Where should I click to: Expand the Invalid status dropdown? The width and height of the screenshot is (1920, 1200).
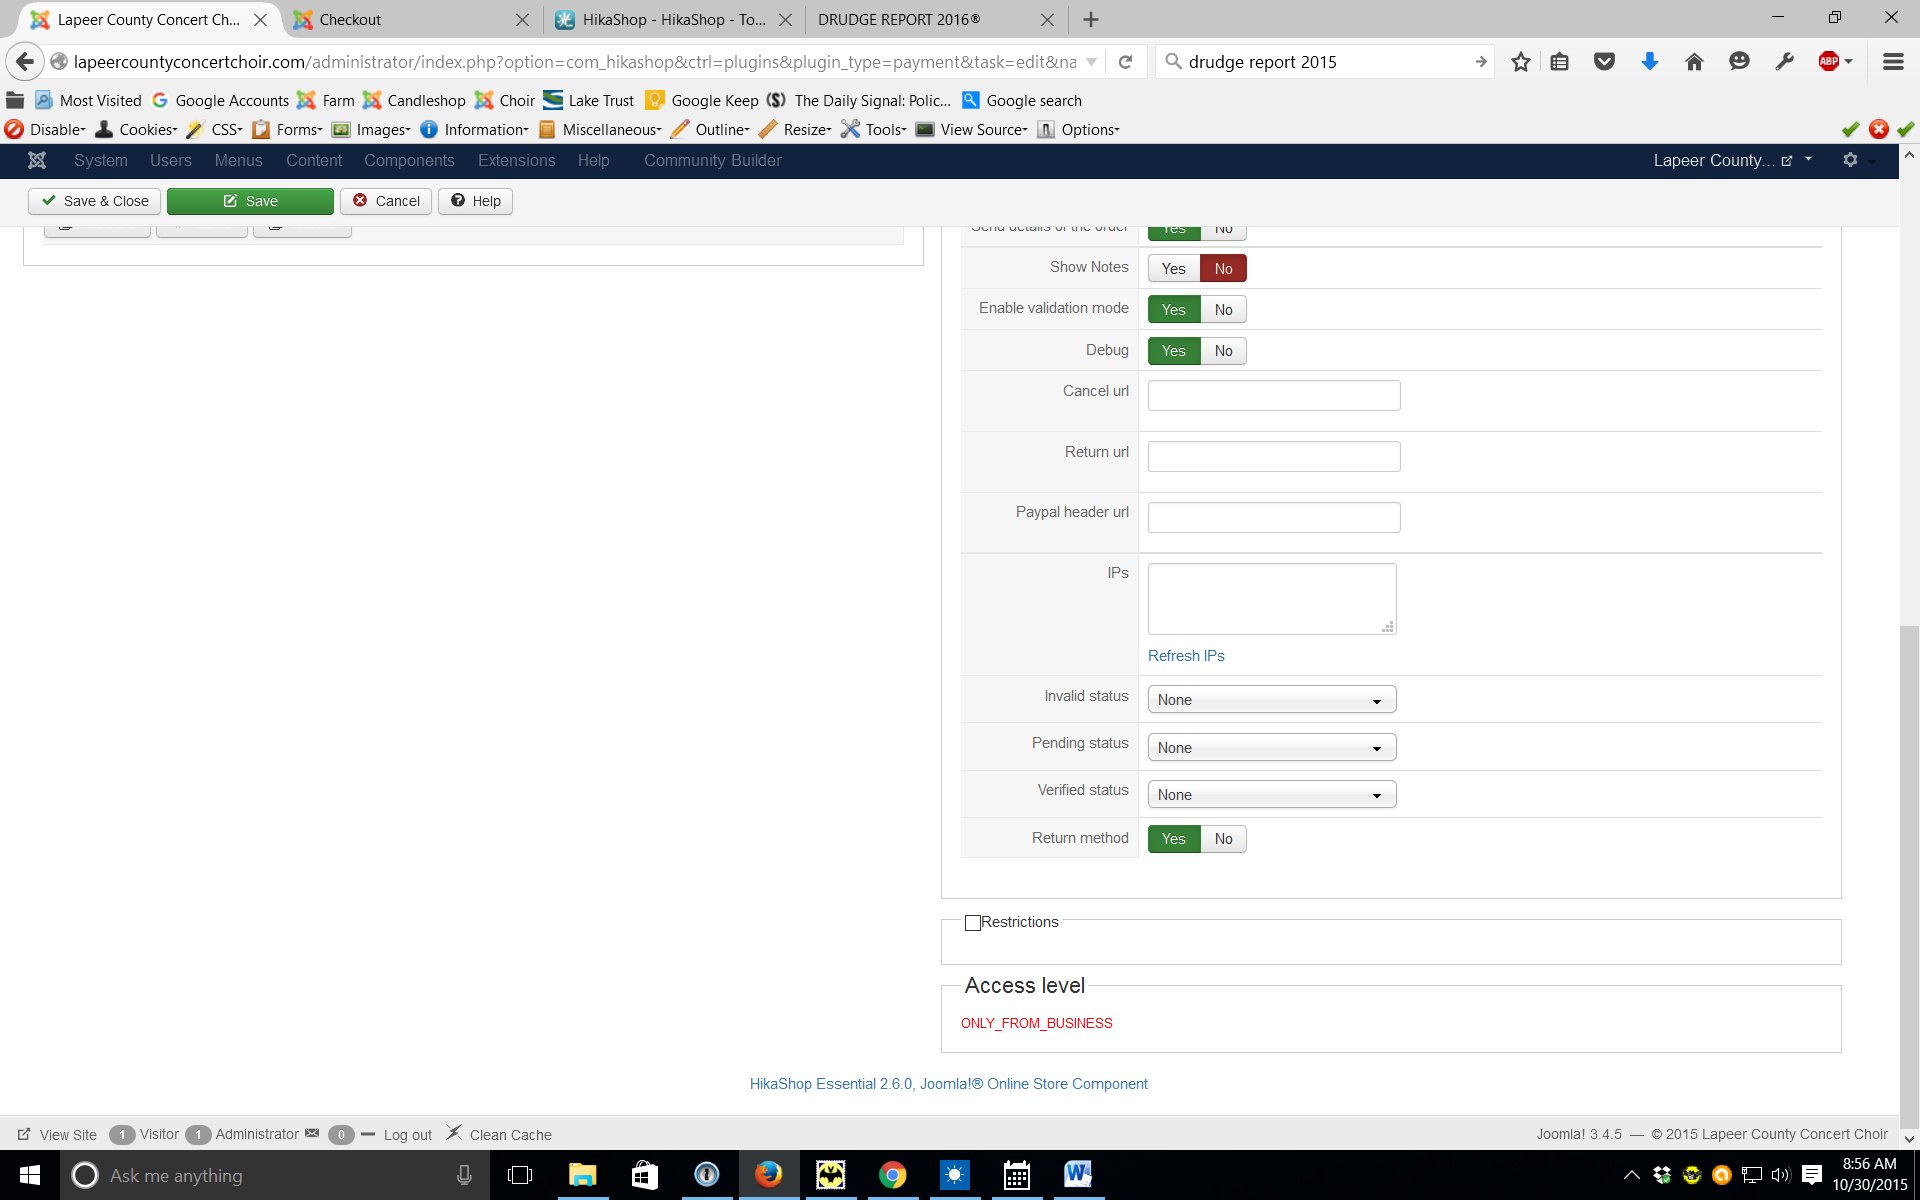coord(1271,700)
